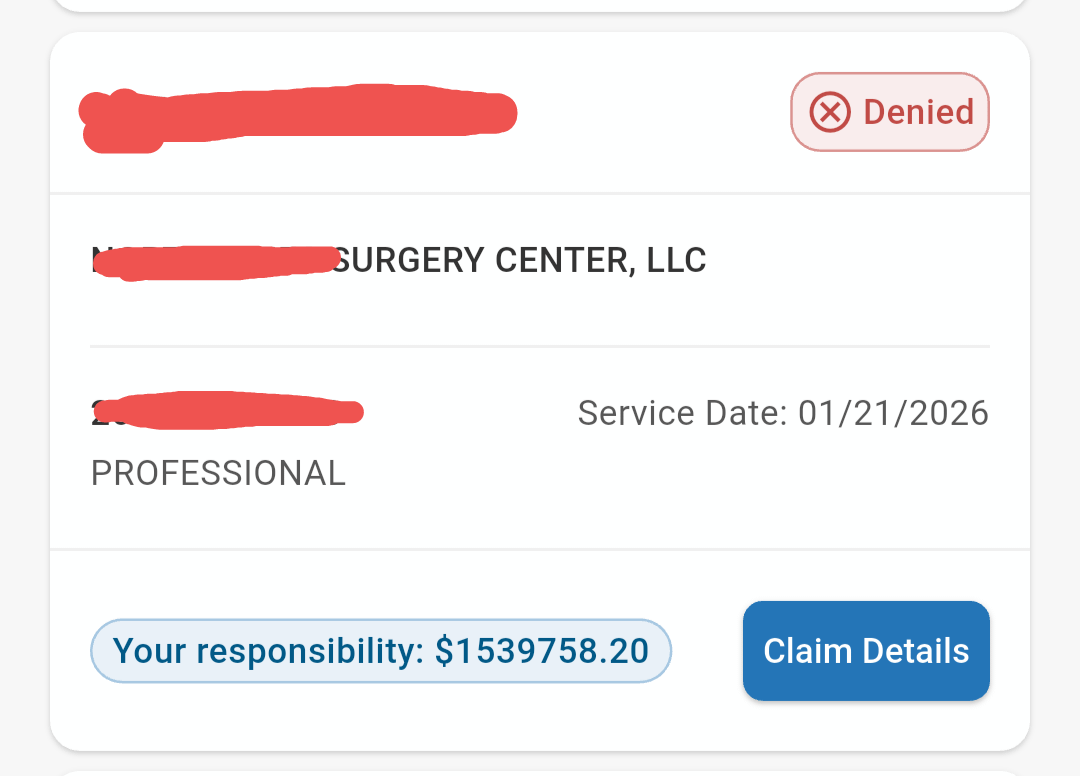Open Claim Details
Image resolution: width=1080 pixels, height=776 pixels.
click(866, 651)
